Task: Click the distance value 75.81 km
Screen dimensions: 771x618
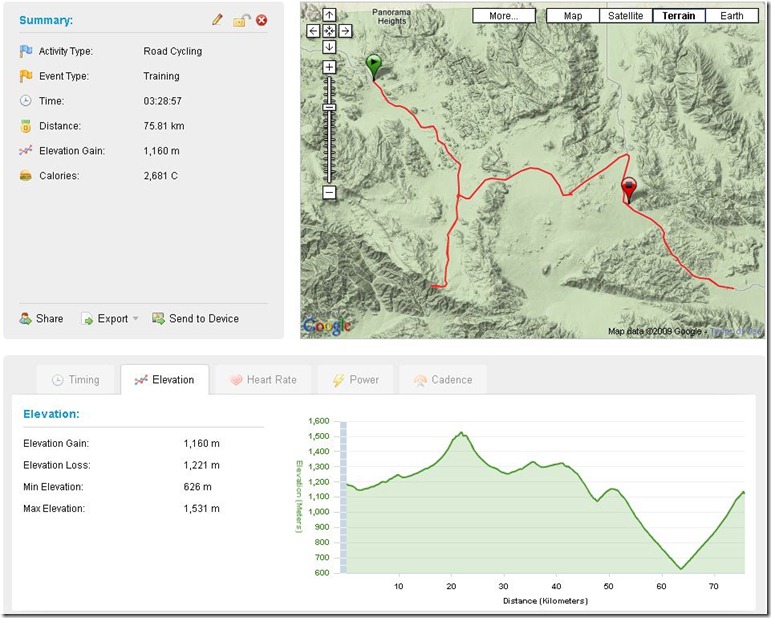Action: pyautogui.click(x=164, y=126)
